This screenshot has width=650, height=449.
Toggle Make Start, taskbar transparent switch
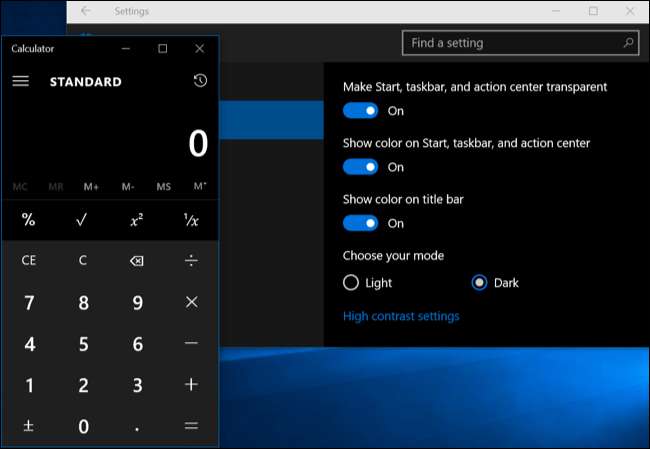[360, 111]
